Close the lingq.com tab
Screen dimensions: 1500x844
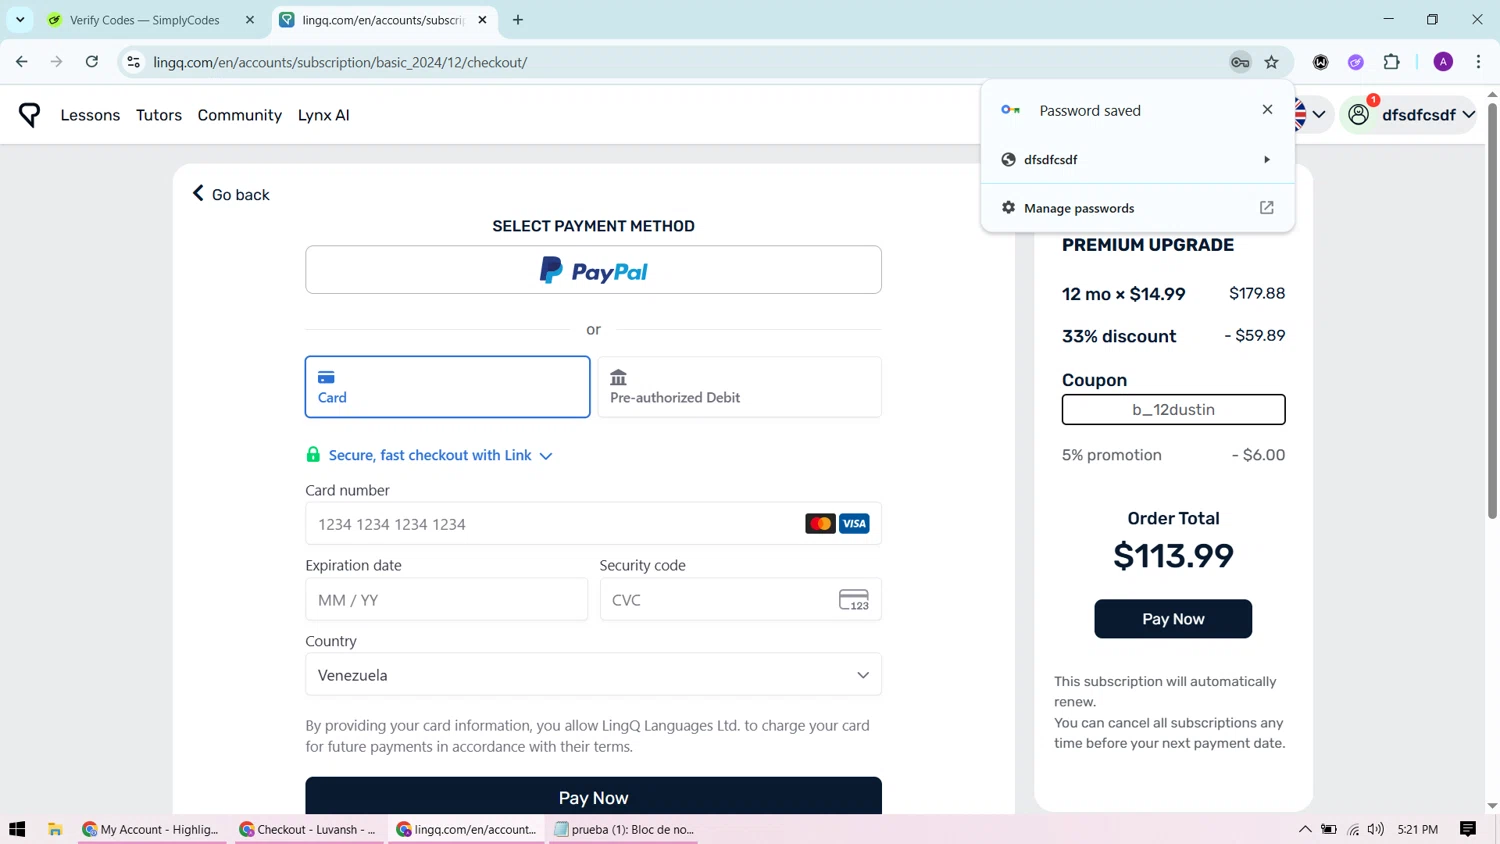click(482, 20)
